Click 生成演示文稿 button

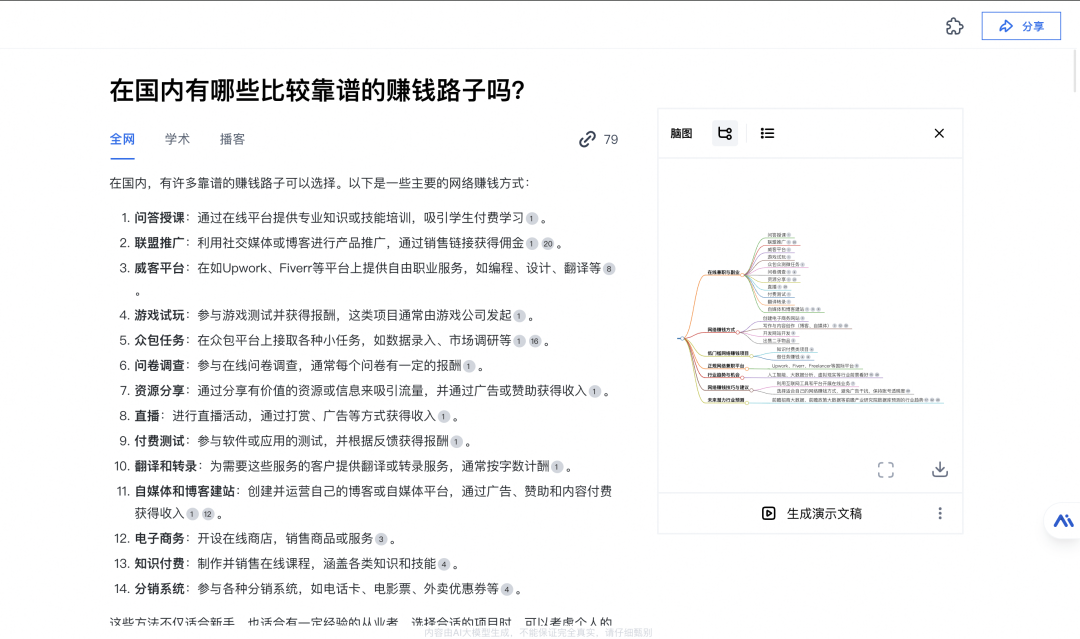tap(811, 513)
